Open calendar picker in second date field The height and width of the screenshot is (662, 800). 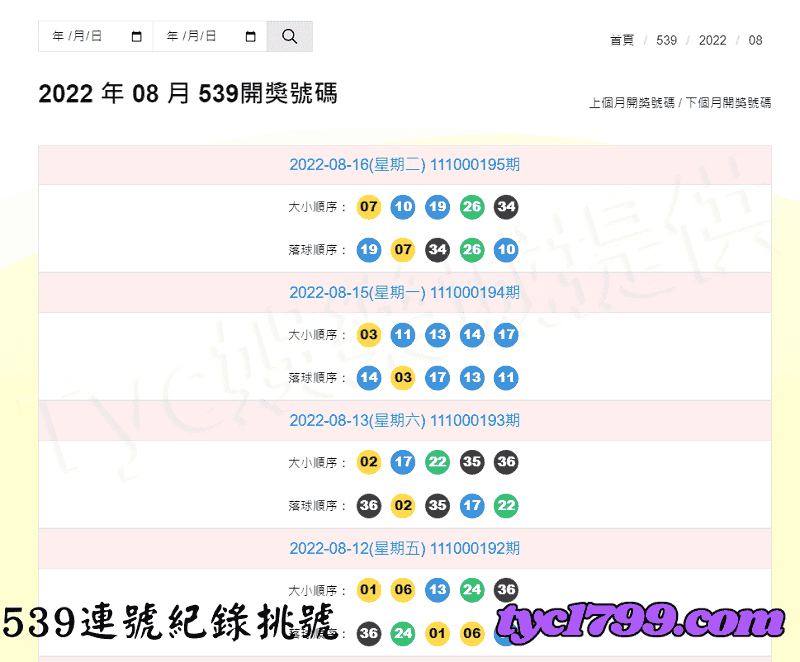(x=251, y=37)
